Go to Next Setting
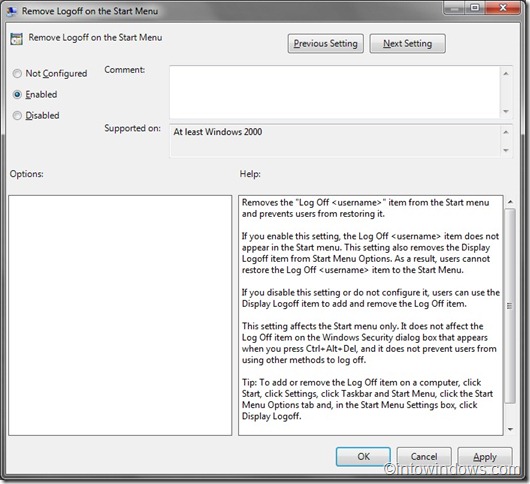Viewport: 530px width, 484px height. tap(407, 44)
